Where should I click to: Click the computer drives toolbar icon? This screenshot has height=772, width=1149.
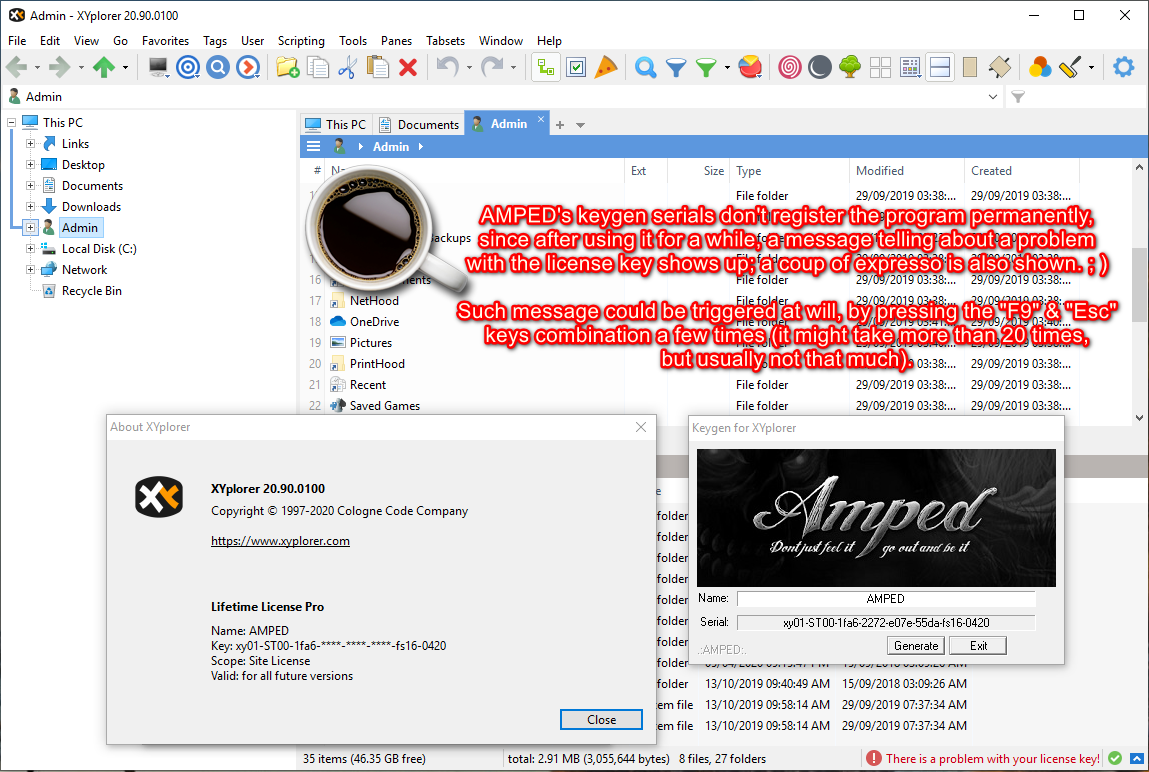tap(158, 67)
